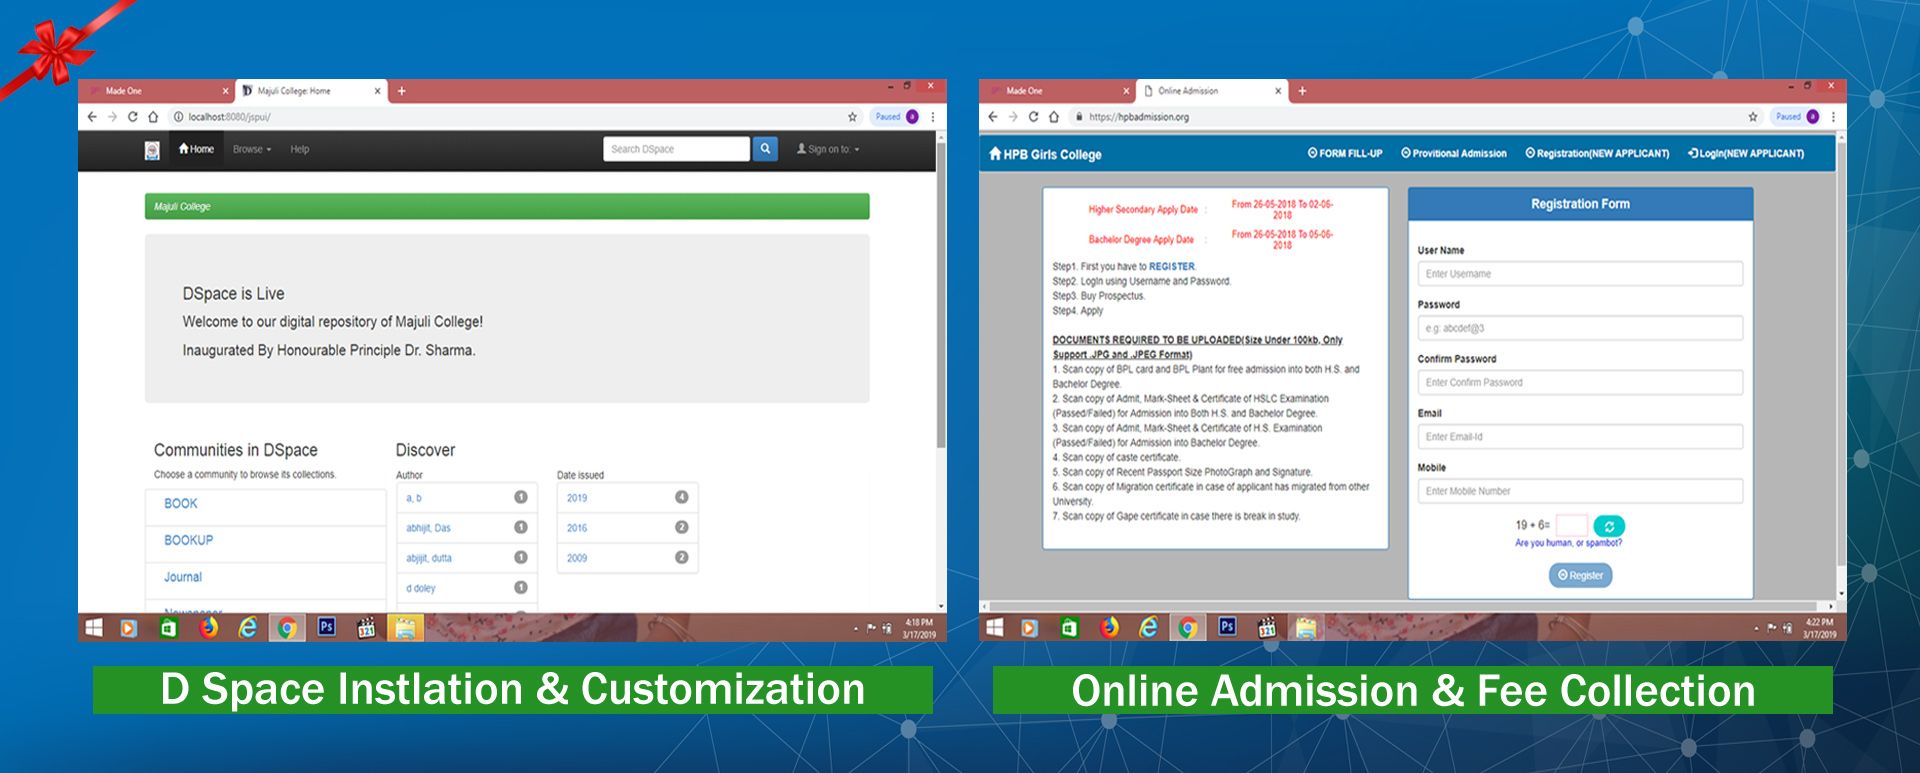
Task: Click the Majuli College green breadcrumb bar
Action: [507, 206]
